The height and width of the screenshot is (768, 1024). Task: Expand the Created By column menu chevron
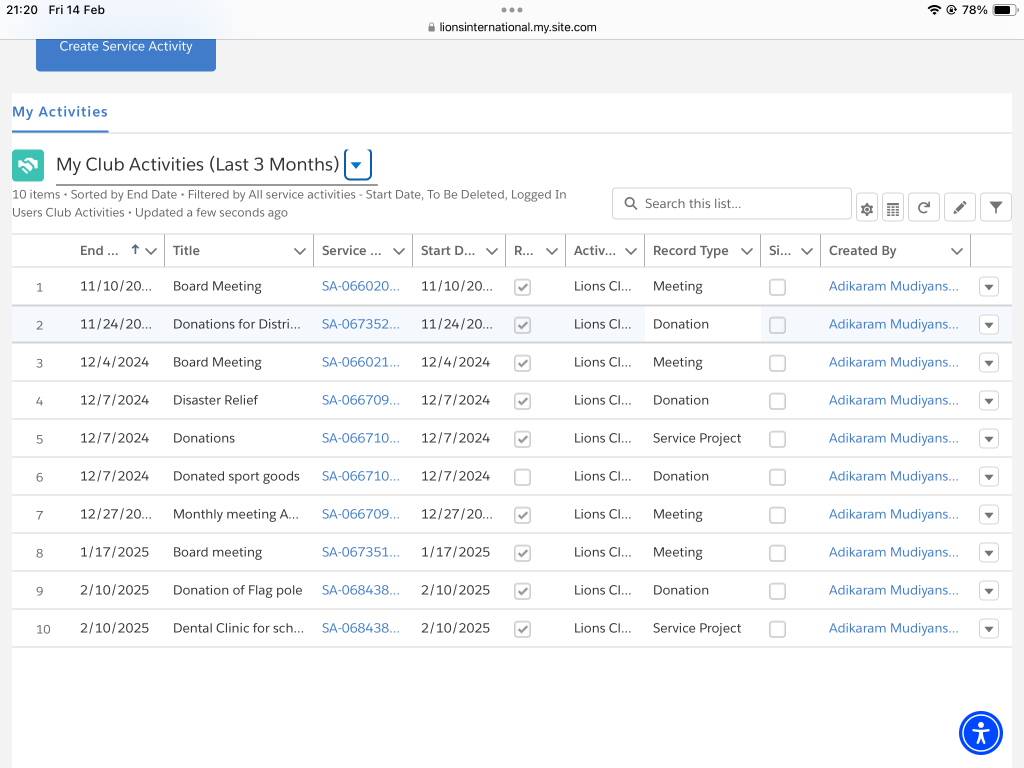point(957,251)
